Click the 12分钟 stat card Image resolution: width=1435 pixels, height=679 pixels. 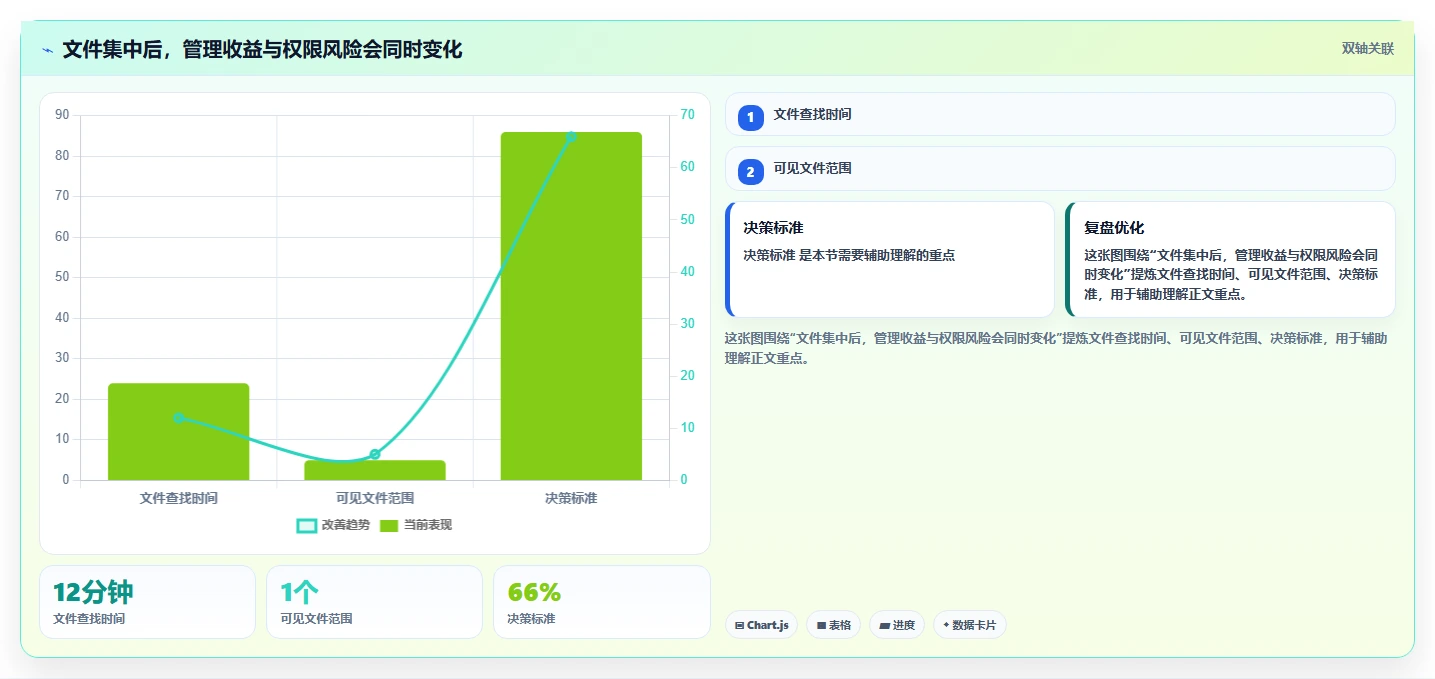(x=148, y=602)
